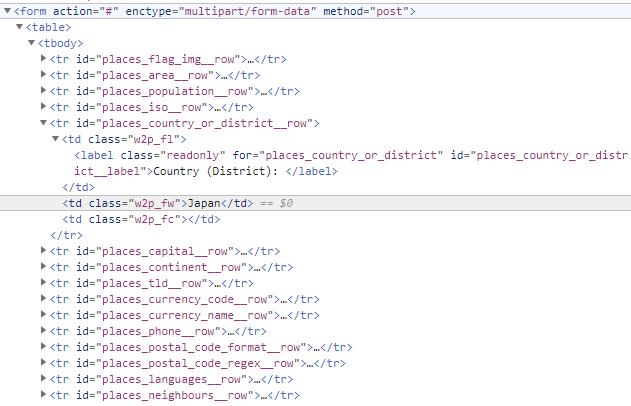631x406 pixels.
Task: Collapse the form element node
Action: (x=7, y=11)
